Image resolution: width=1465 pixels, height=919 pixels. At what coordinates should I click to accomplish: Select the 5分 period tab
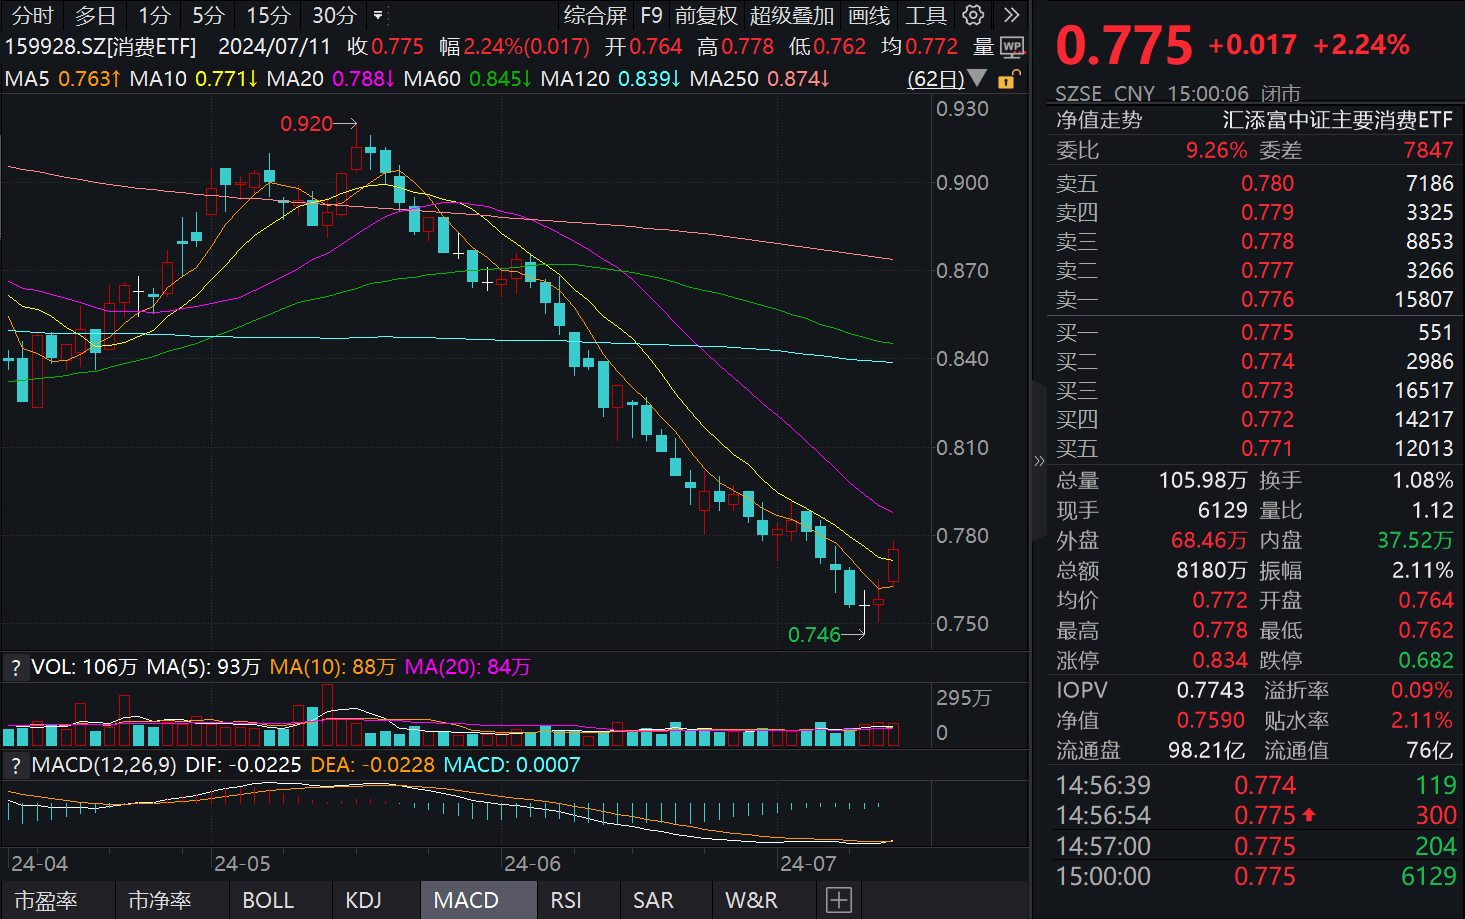(x=208, y=15)
